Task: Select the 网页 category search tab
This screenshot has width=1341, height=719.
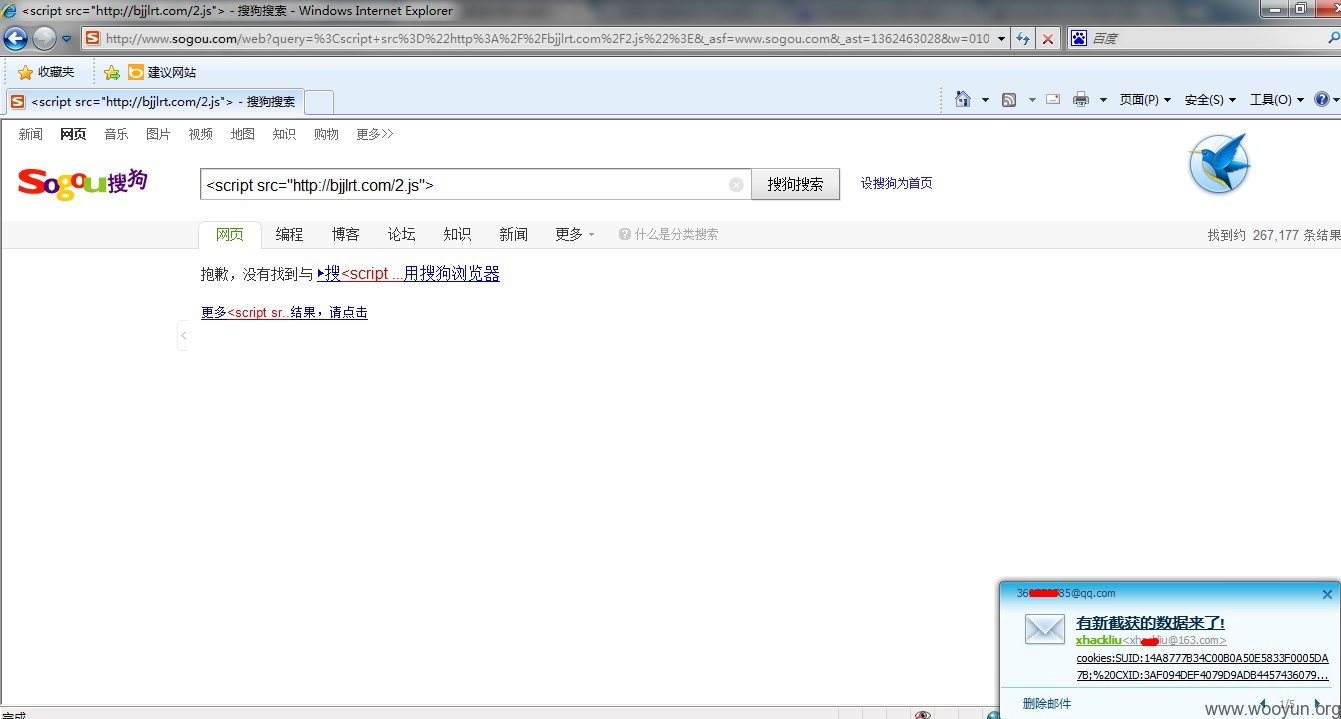Action: tap(230, 234)
